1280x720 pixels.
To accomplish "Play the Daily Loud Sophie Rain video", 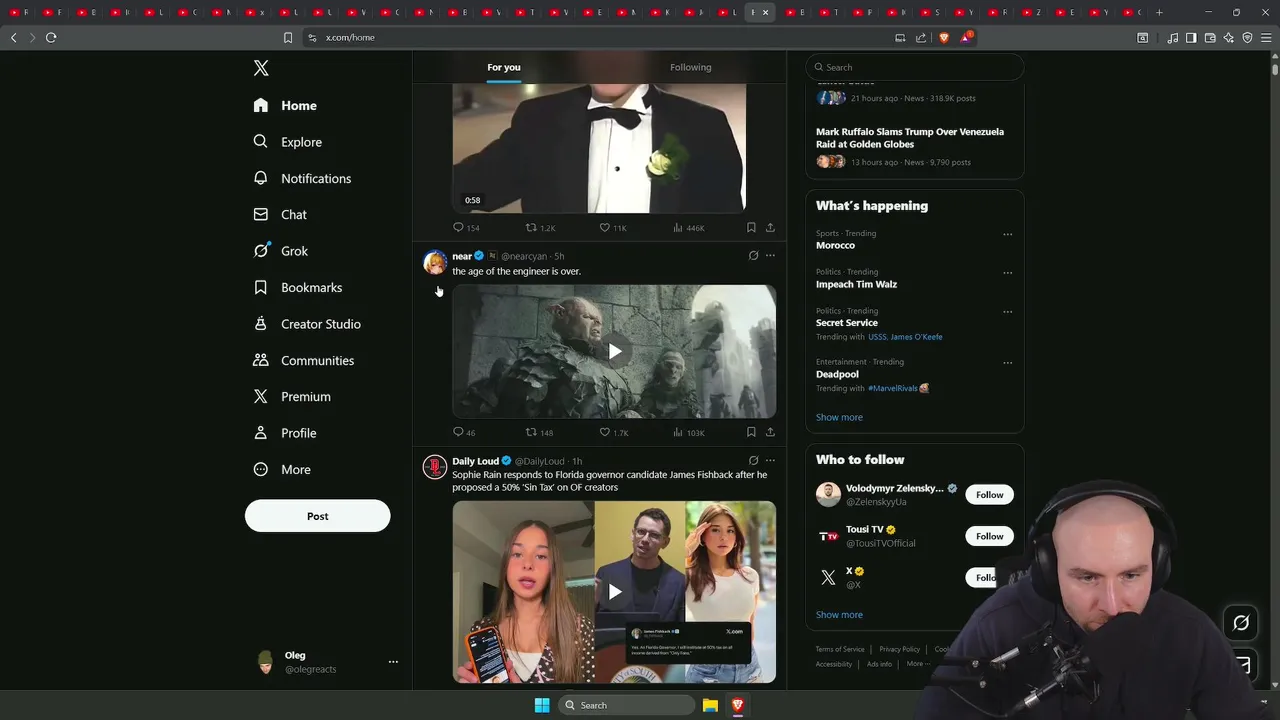I will pyautogui.click(x=614, y=592).
